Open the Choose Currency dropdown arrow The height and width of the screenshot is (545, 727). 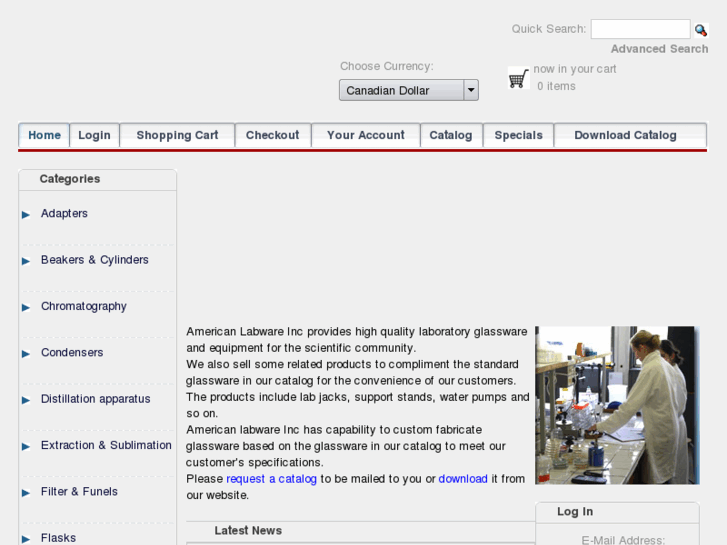[471, 90]
